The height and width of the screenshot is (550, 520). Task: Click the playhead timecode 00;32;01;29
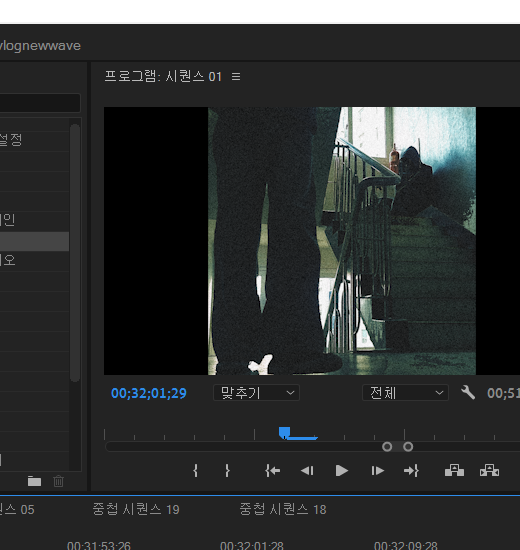pos(149,393)
